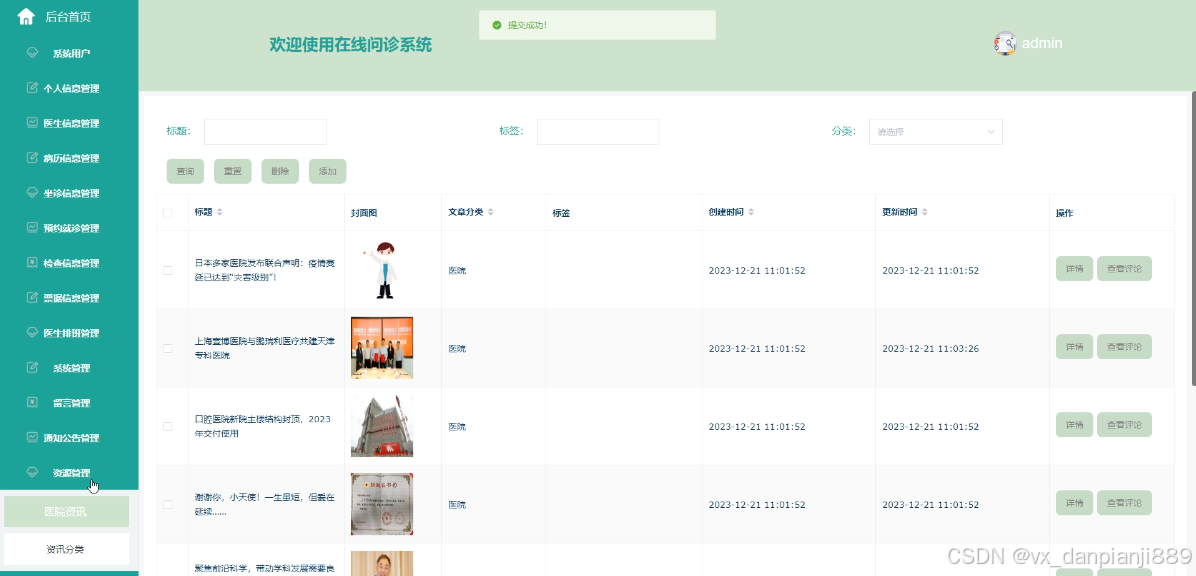Click the 查询 button
Viewport: 1196px width, 576px height.
(185, 172)
